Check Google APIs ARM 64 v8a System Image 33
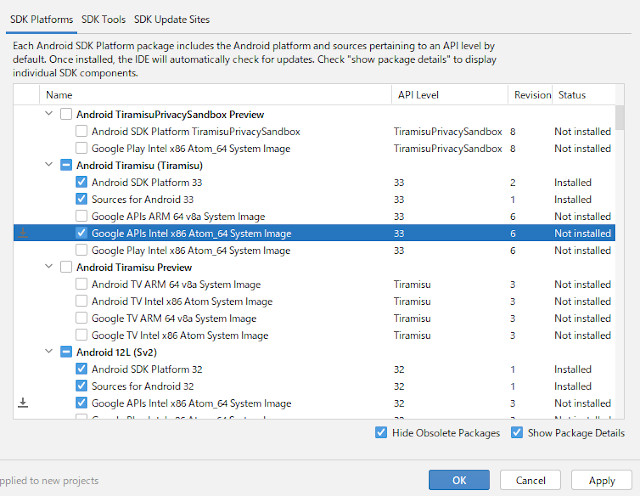The height and width of the screenshot is (496, 640). 81,216
